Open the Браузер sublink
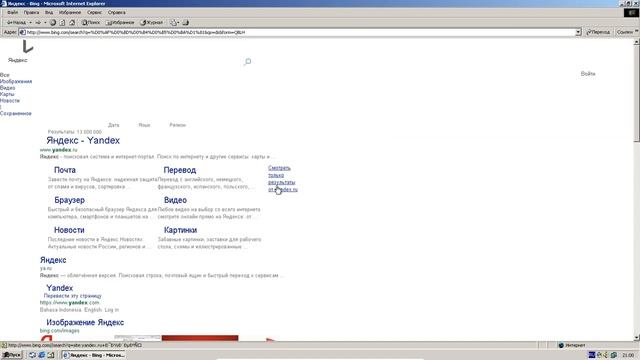Viewport: 640px width, 360px height. pos(69,200)
